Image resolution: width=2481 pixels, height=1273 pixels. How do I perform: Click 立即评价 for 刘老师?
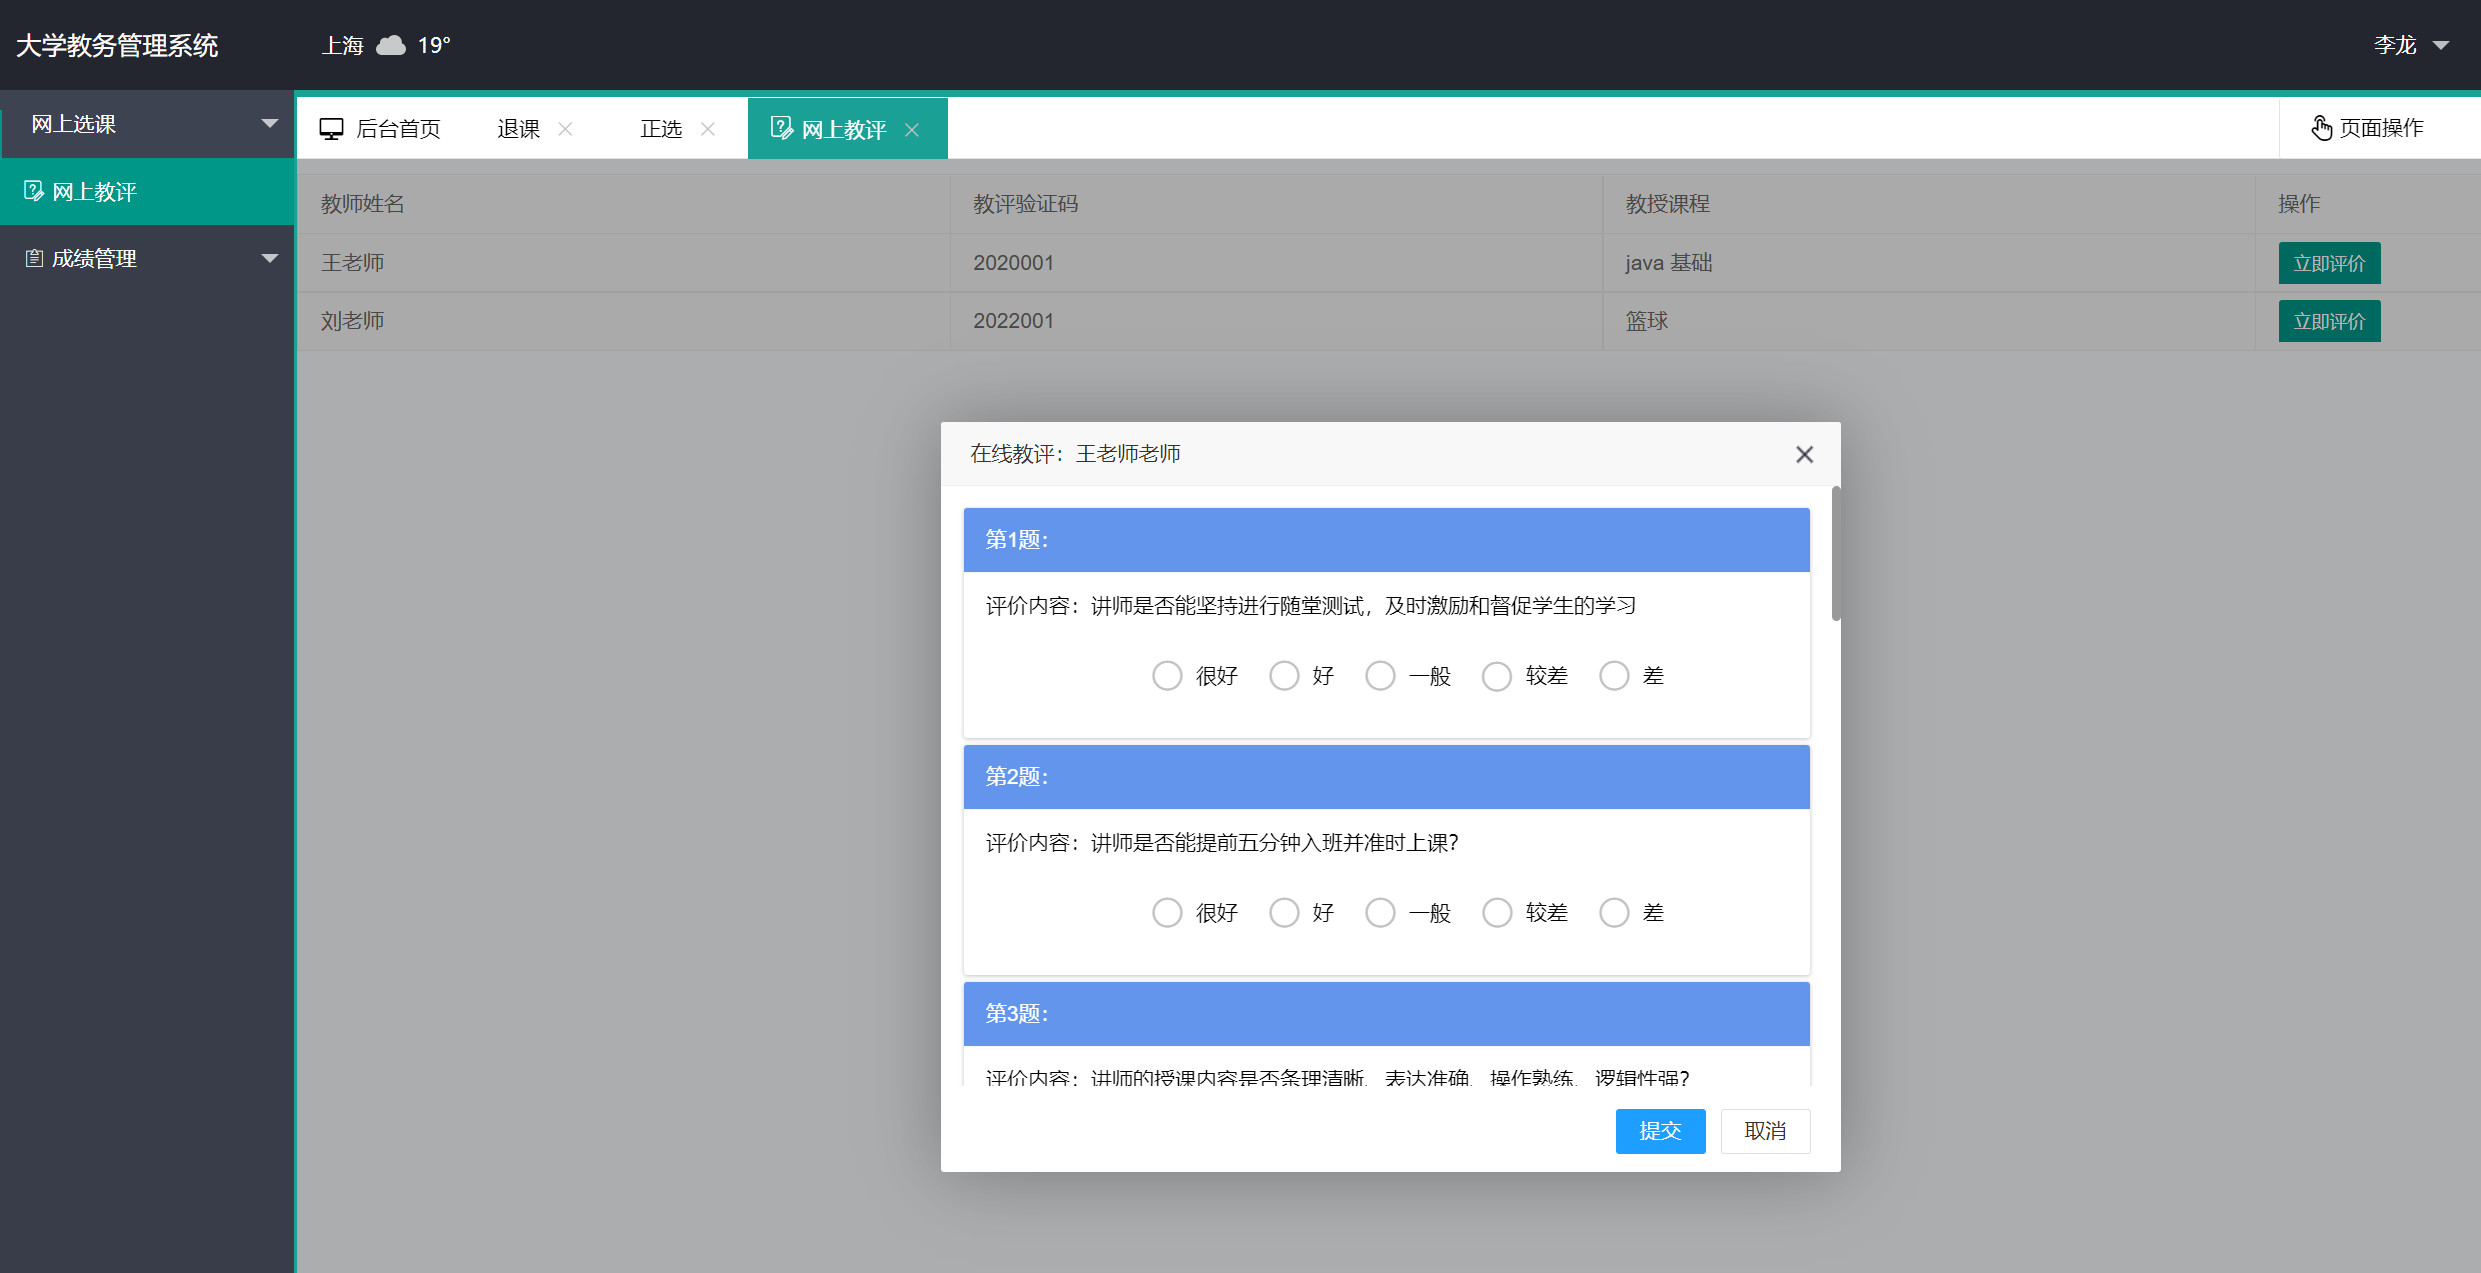pyautogui.click(x=2328, y=321)
